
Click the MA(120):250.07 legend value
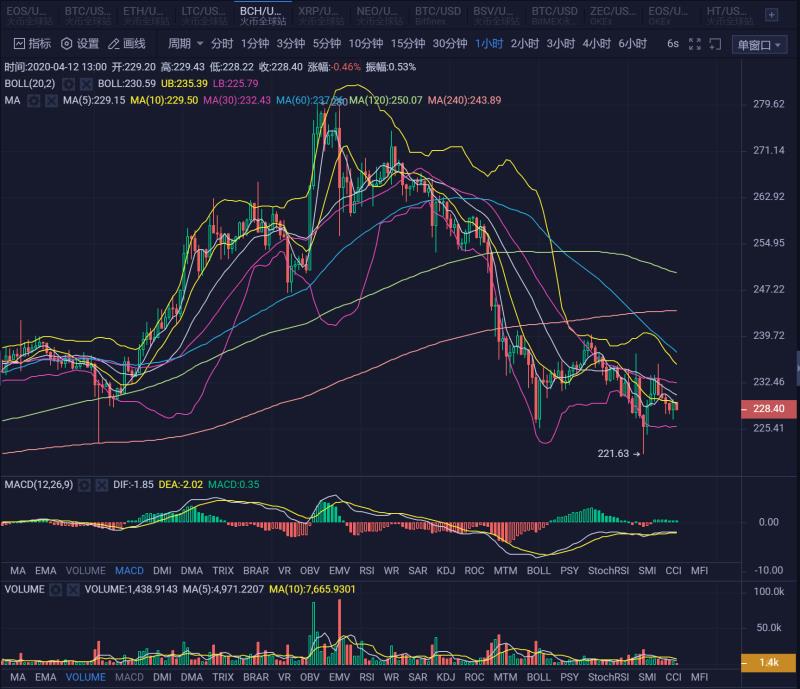tap(386, 101)
